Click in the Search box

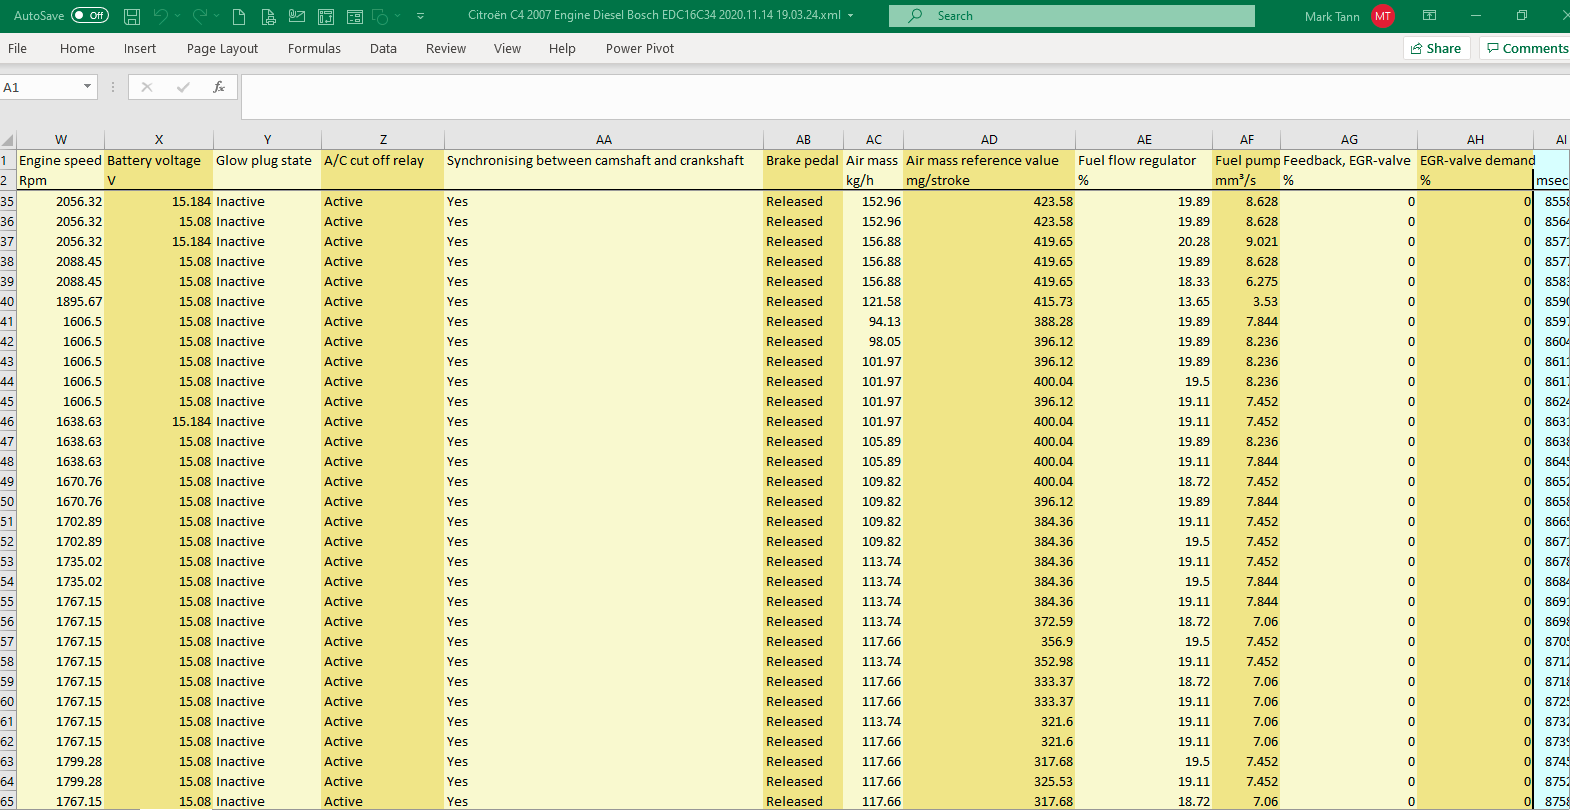[x=1072, y=16]
